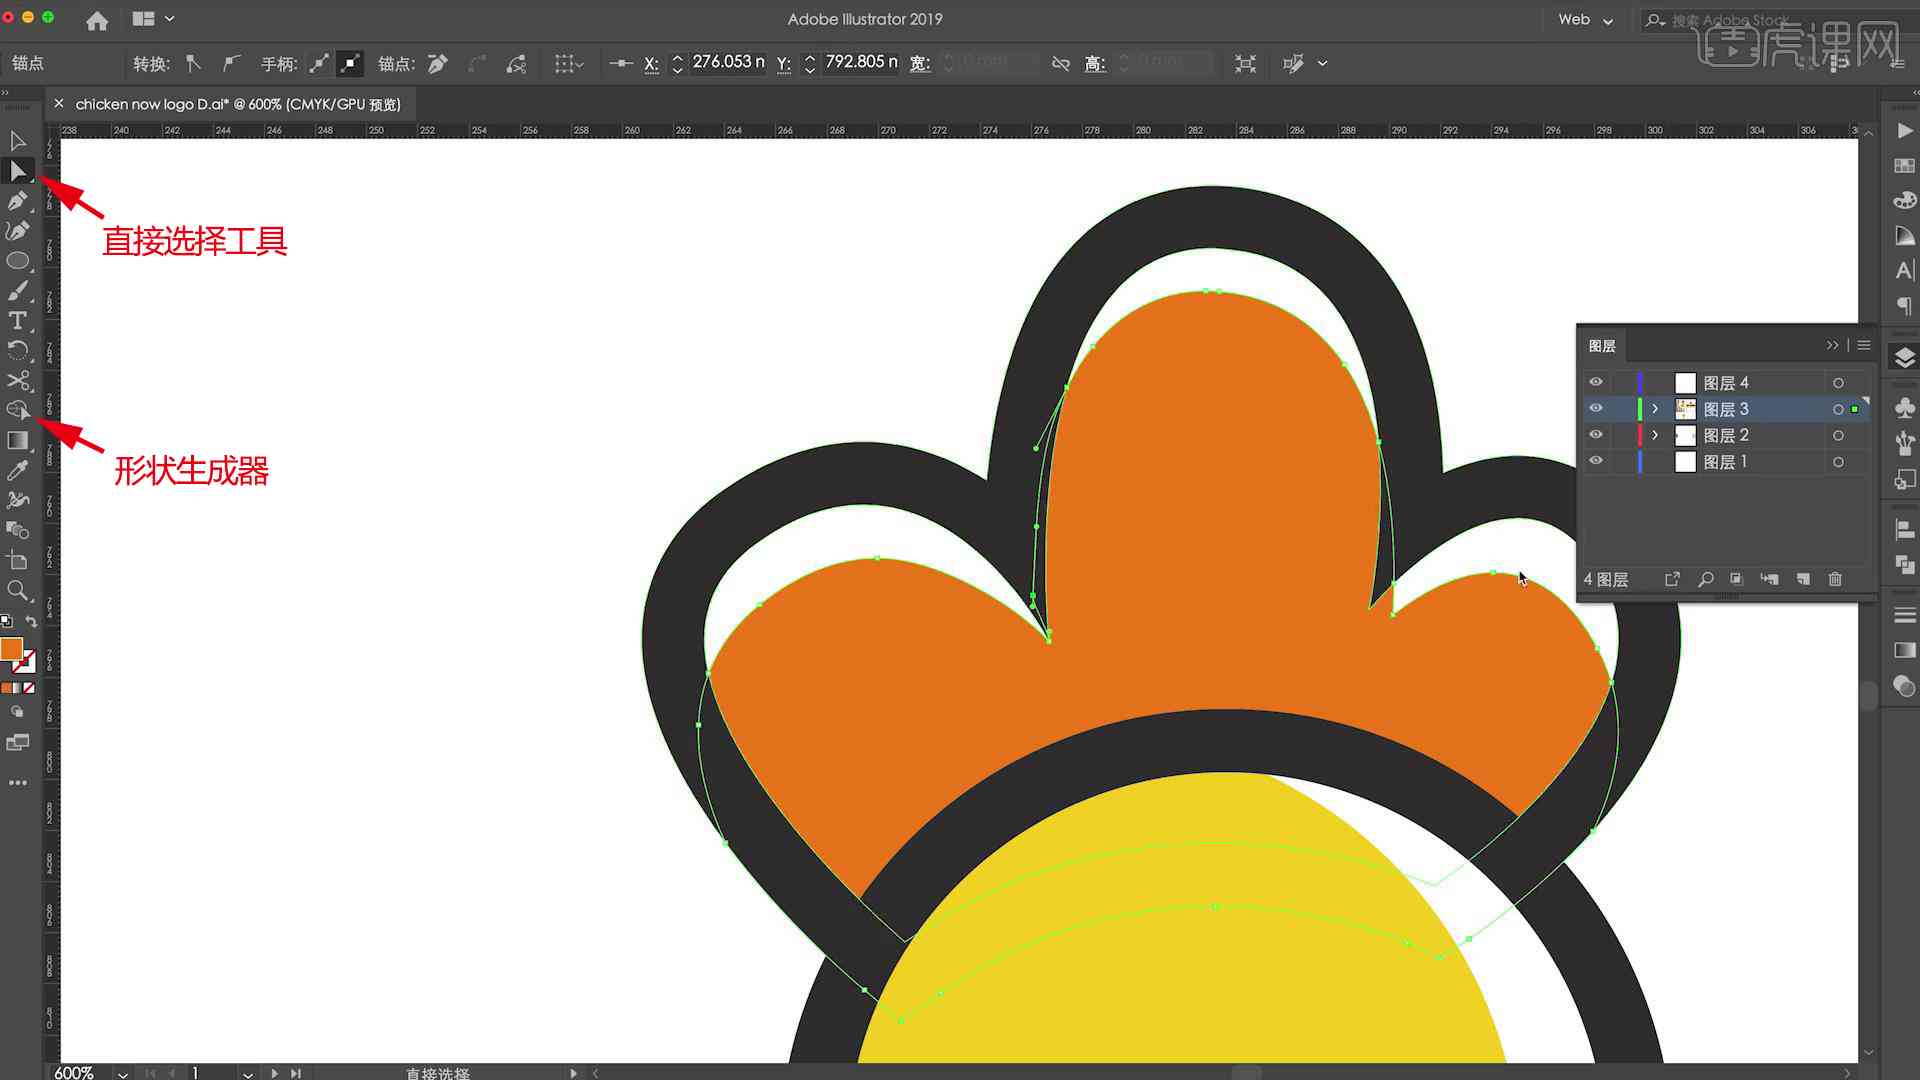Click the Y coordinate field
The image size is (1920, 1080).
pyautogui.click(x=861, y=62)
